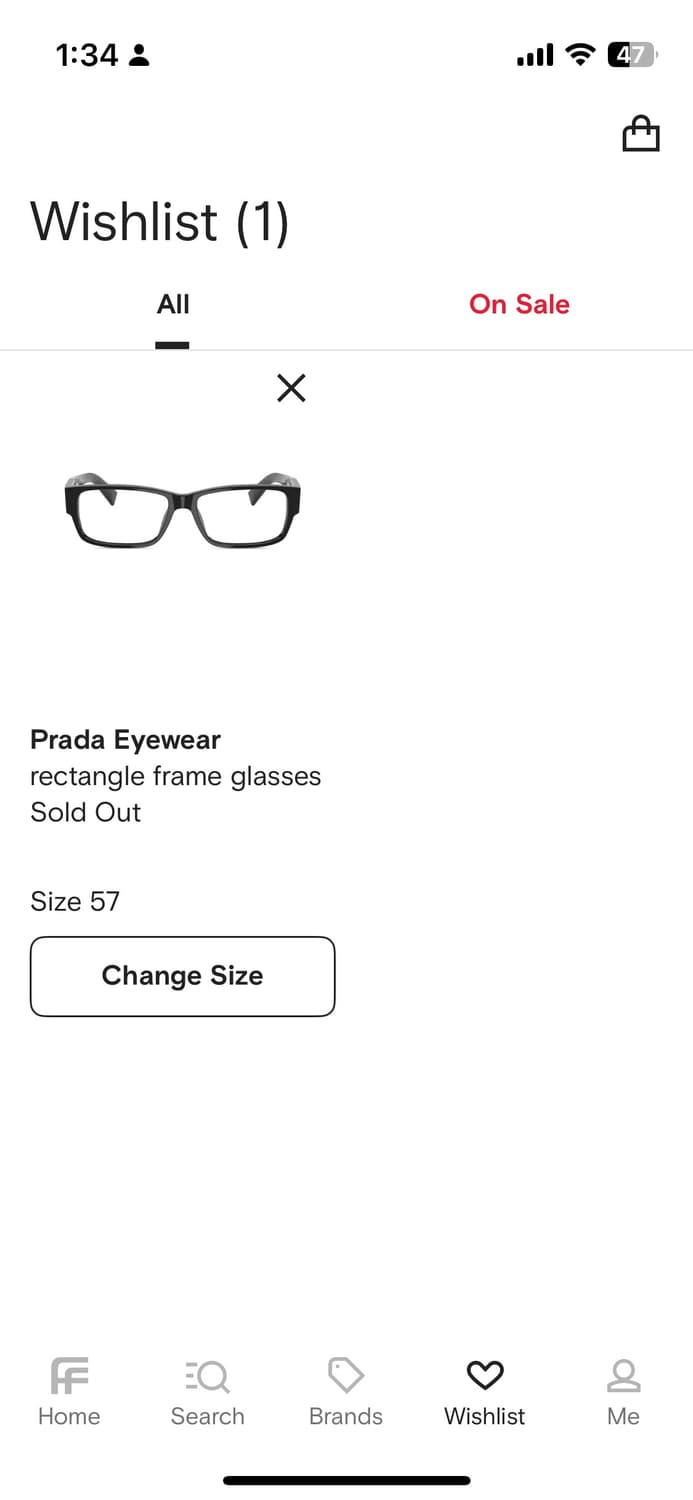This screenshot has width=693, height=1500.
Task: Tap the Size 57 label
Action: coord(75,901)
